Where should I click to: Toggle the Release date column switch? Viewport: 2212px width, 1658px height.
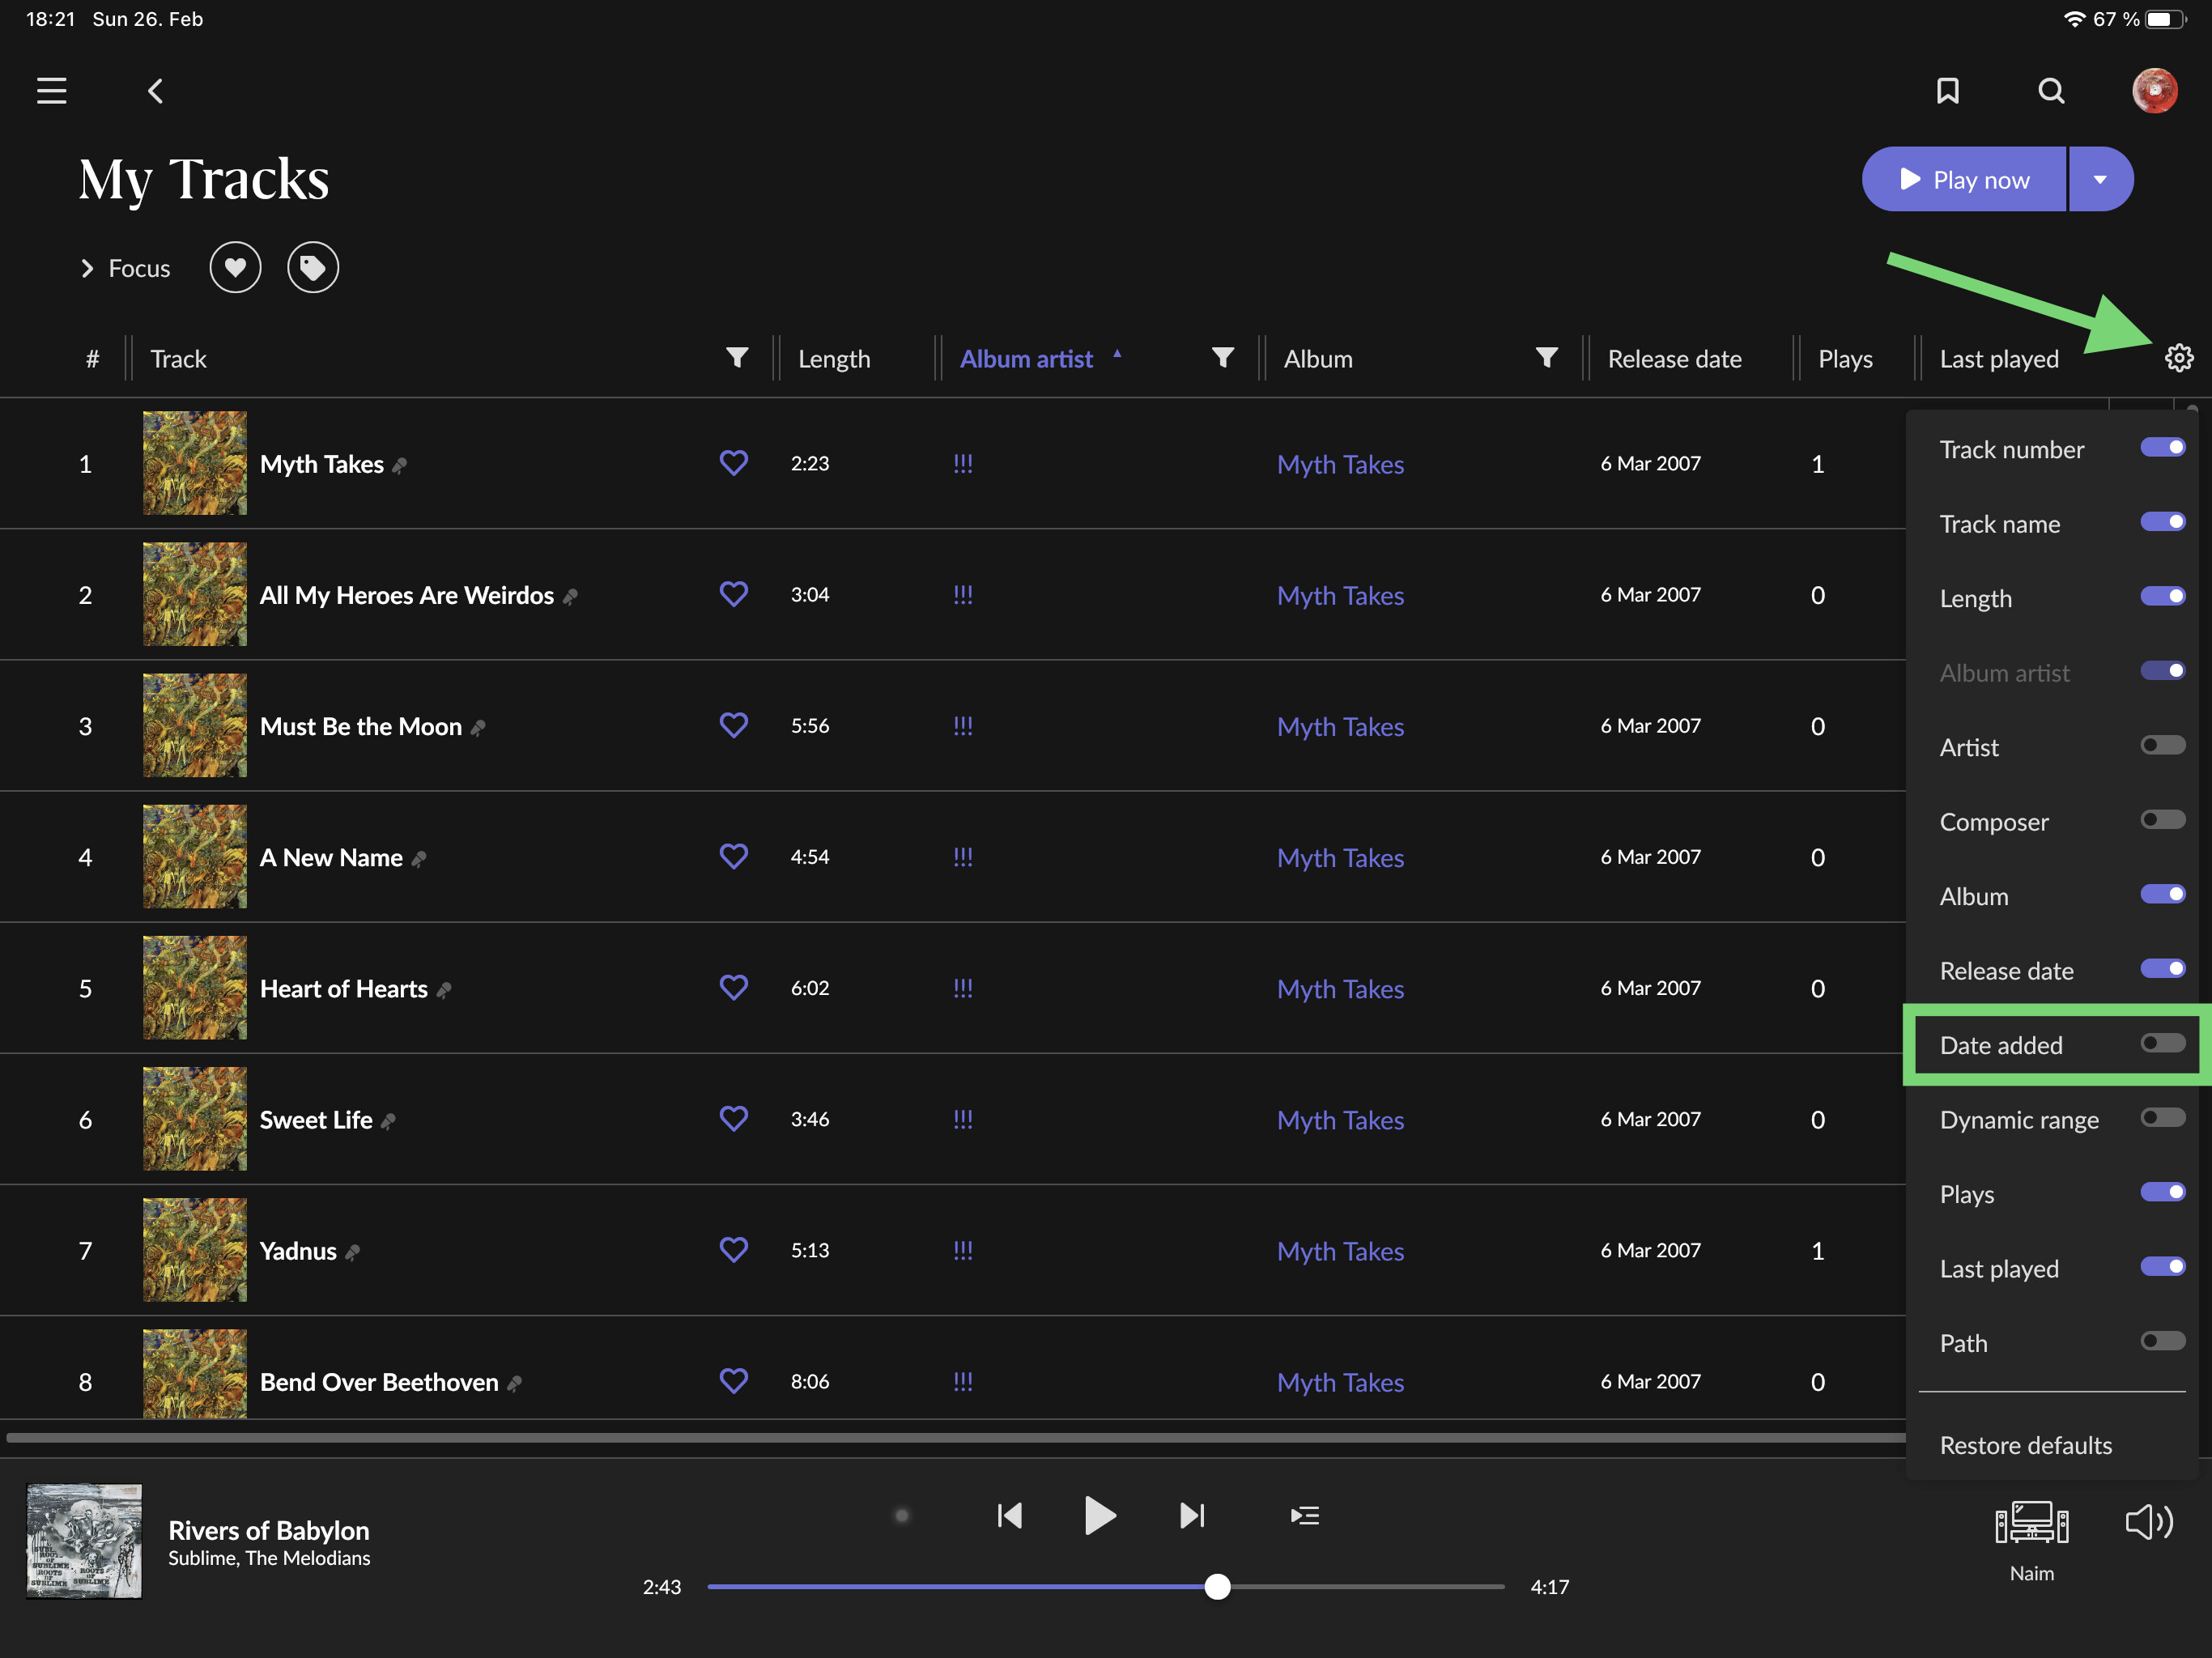[x=2162, y=969]
